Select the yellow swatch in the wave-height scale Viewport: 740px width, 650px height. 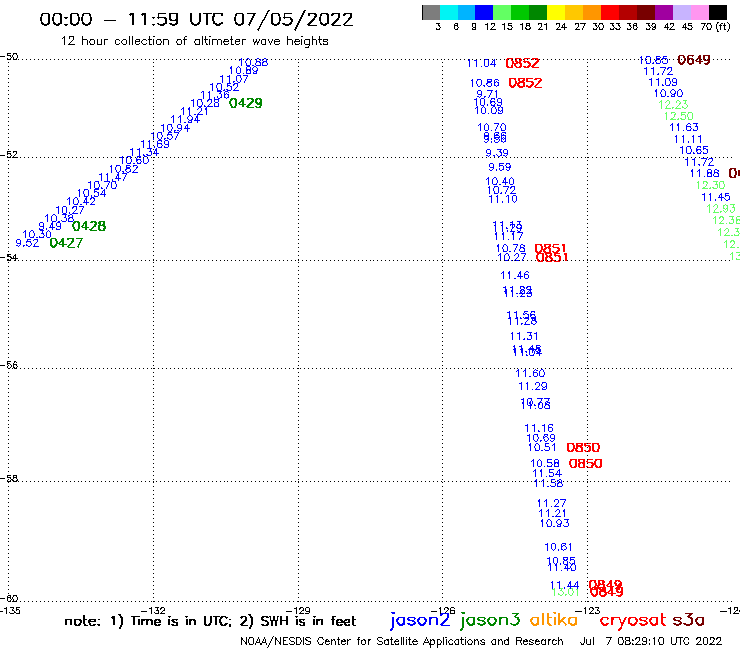pos(556,12)
